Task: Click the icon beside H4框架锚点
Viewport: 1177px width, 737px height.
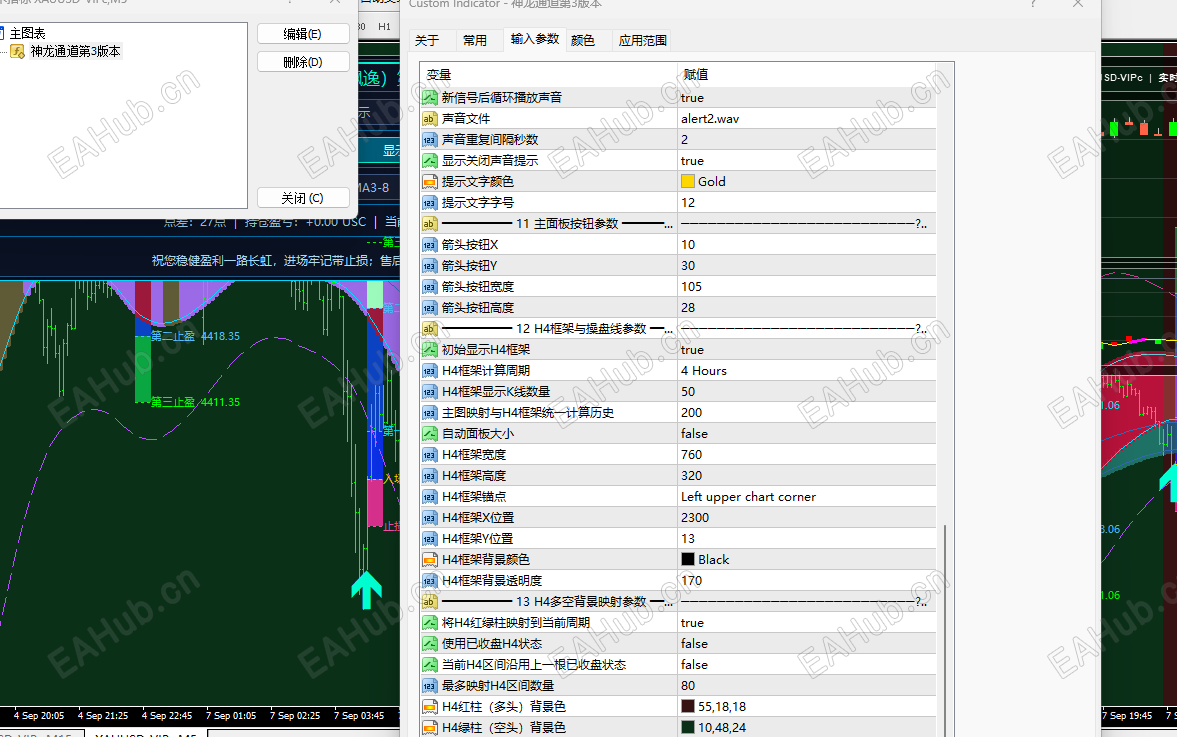Action: click(x=429, y=497)
